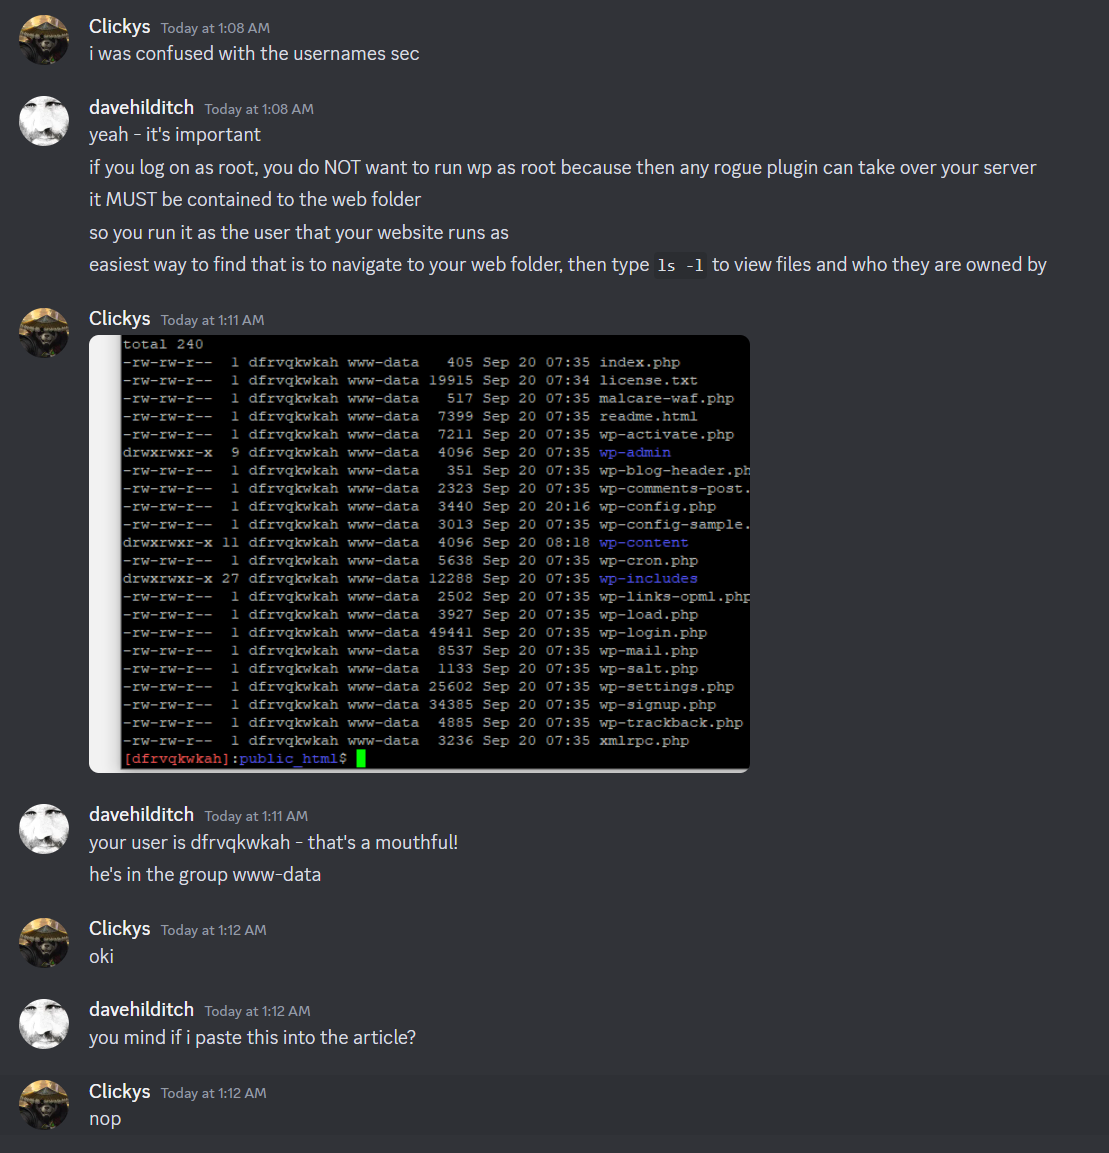Screen dimensions: 1109x1153
Task: Click message 'you mind if i paste this into the article?'
Action: [x=252, y=1038]
